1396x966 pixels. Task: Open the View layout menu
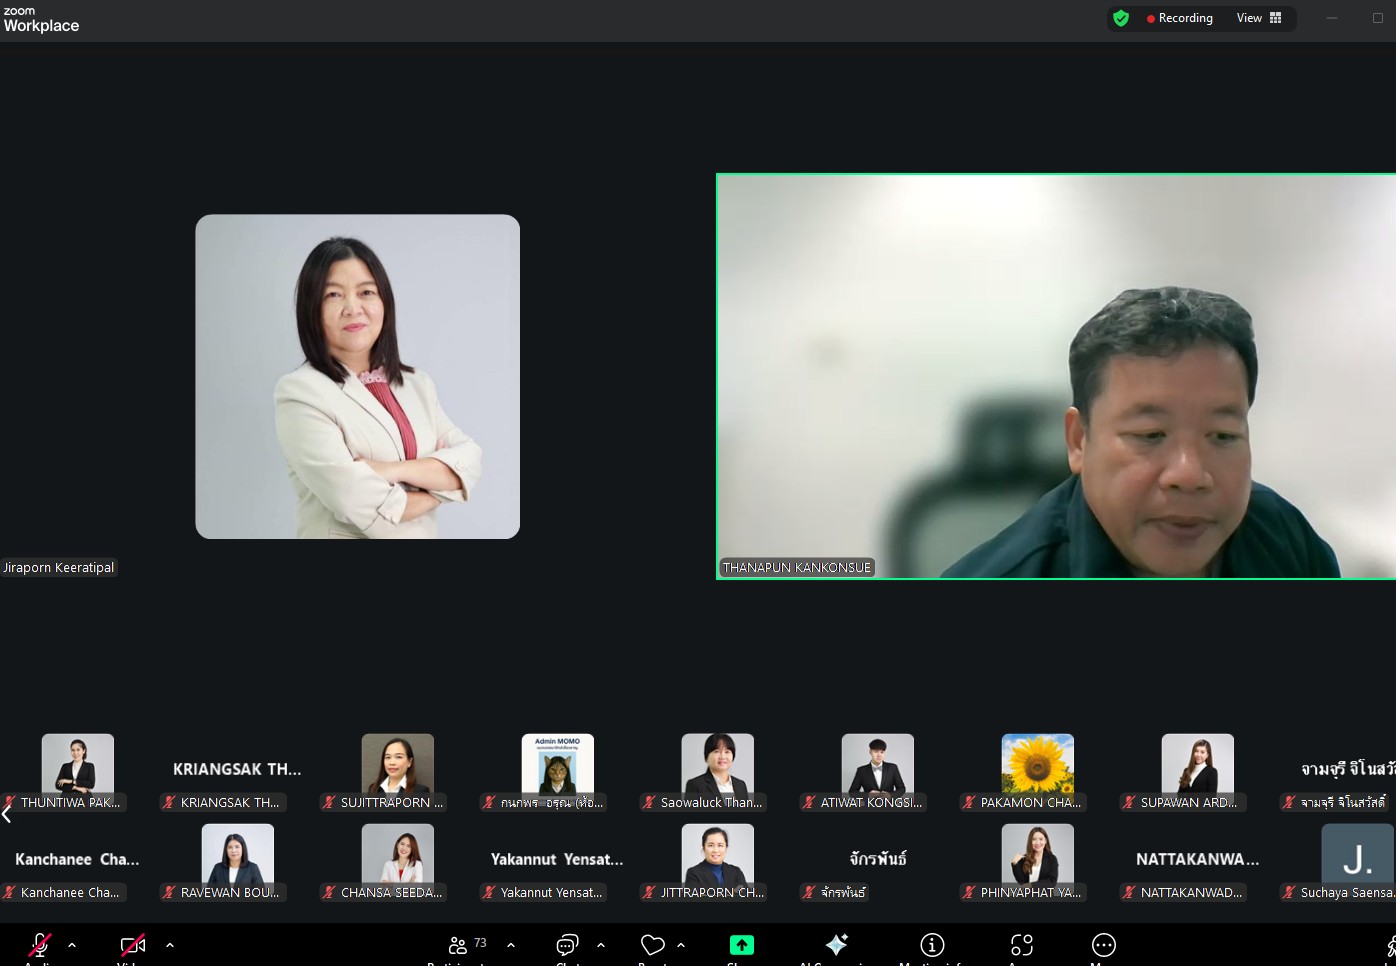pos(1259,18)
